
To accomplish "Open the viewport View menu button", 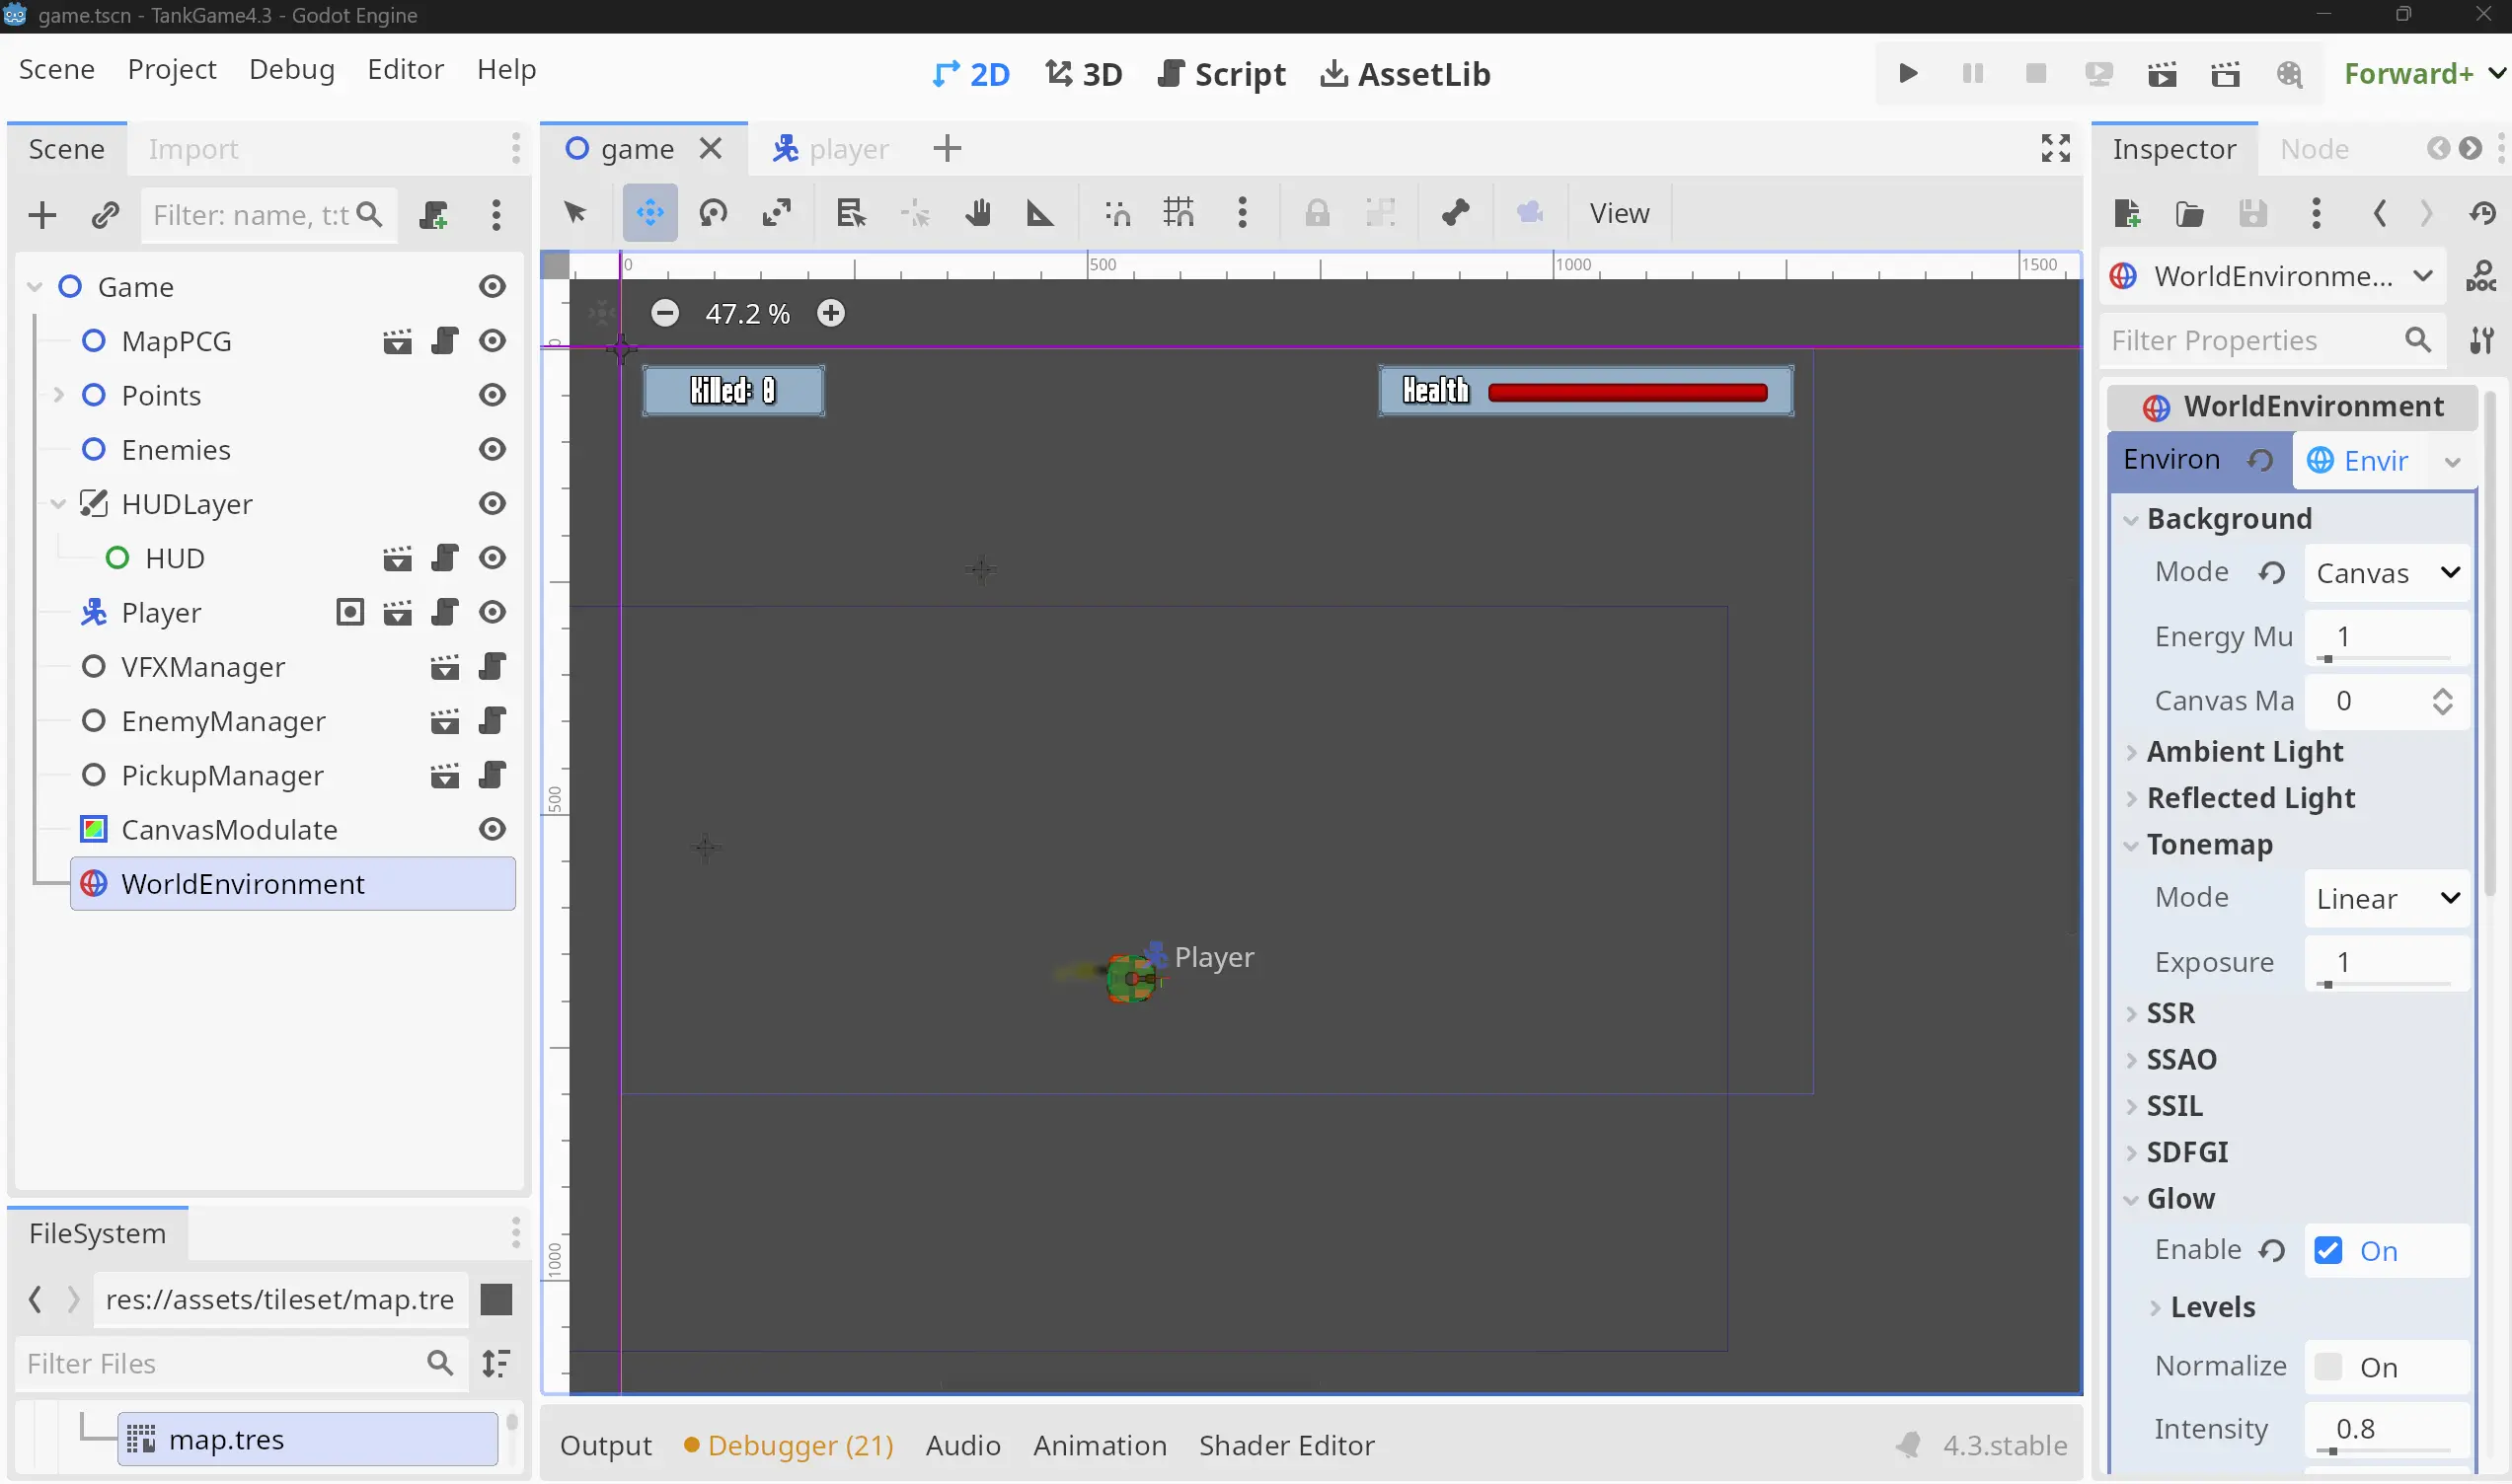I will 1619,212.
